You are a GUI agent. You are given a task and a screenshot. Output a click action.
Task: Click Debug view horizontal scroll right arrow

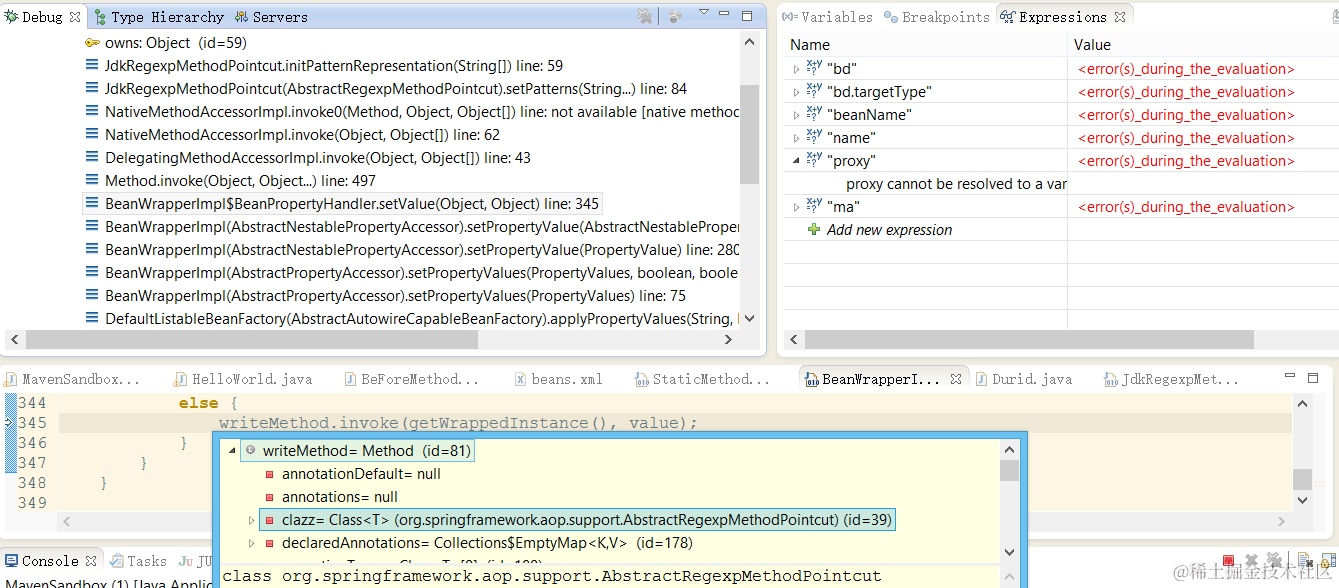coord(729,340)
